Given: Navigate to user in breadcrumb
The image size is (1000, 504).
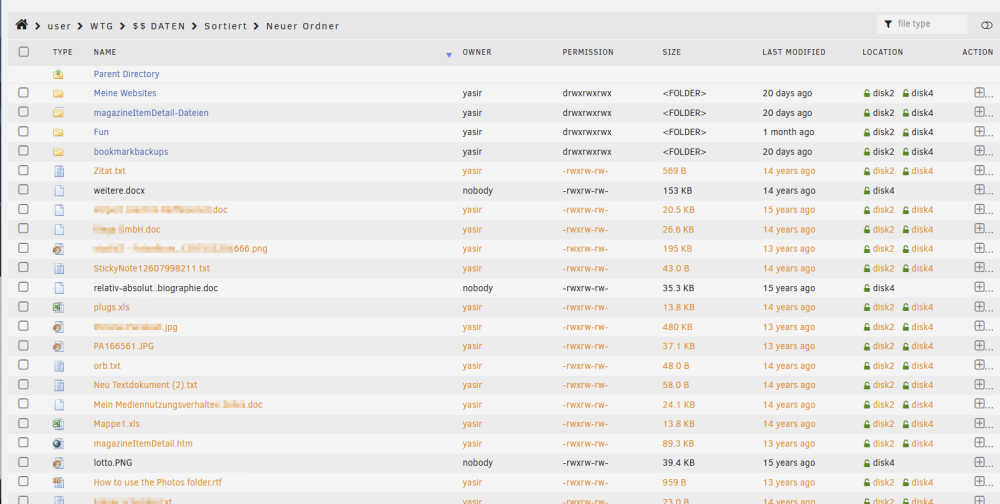Looking at the screenshot, I should [59, 26].
